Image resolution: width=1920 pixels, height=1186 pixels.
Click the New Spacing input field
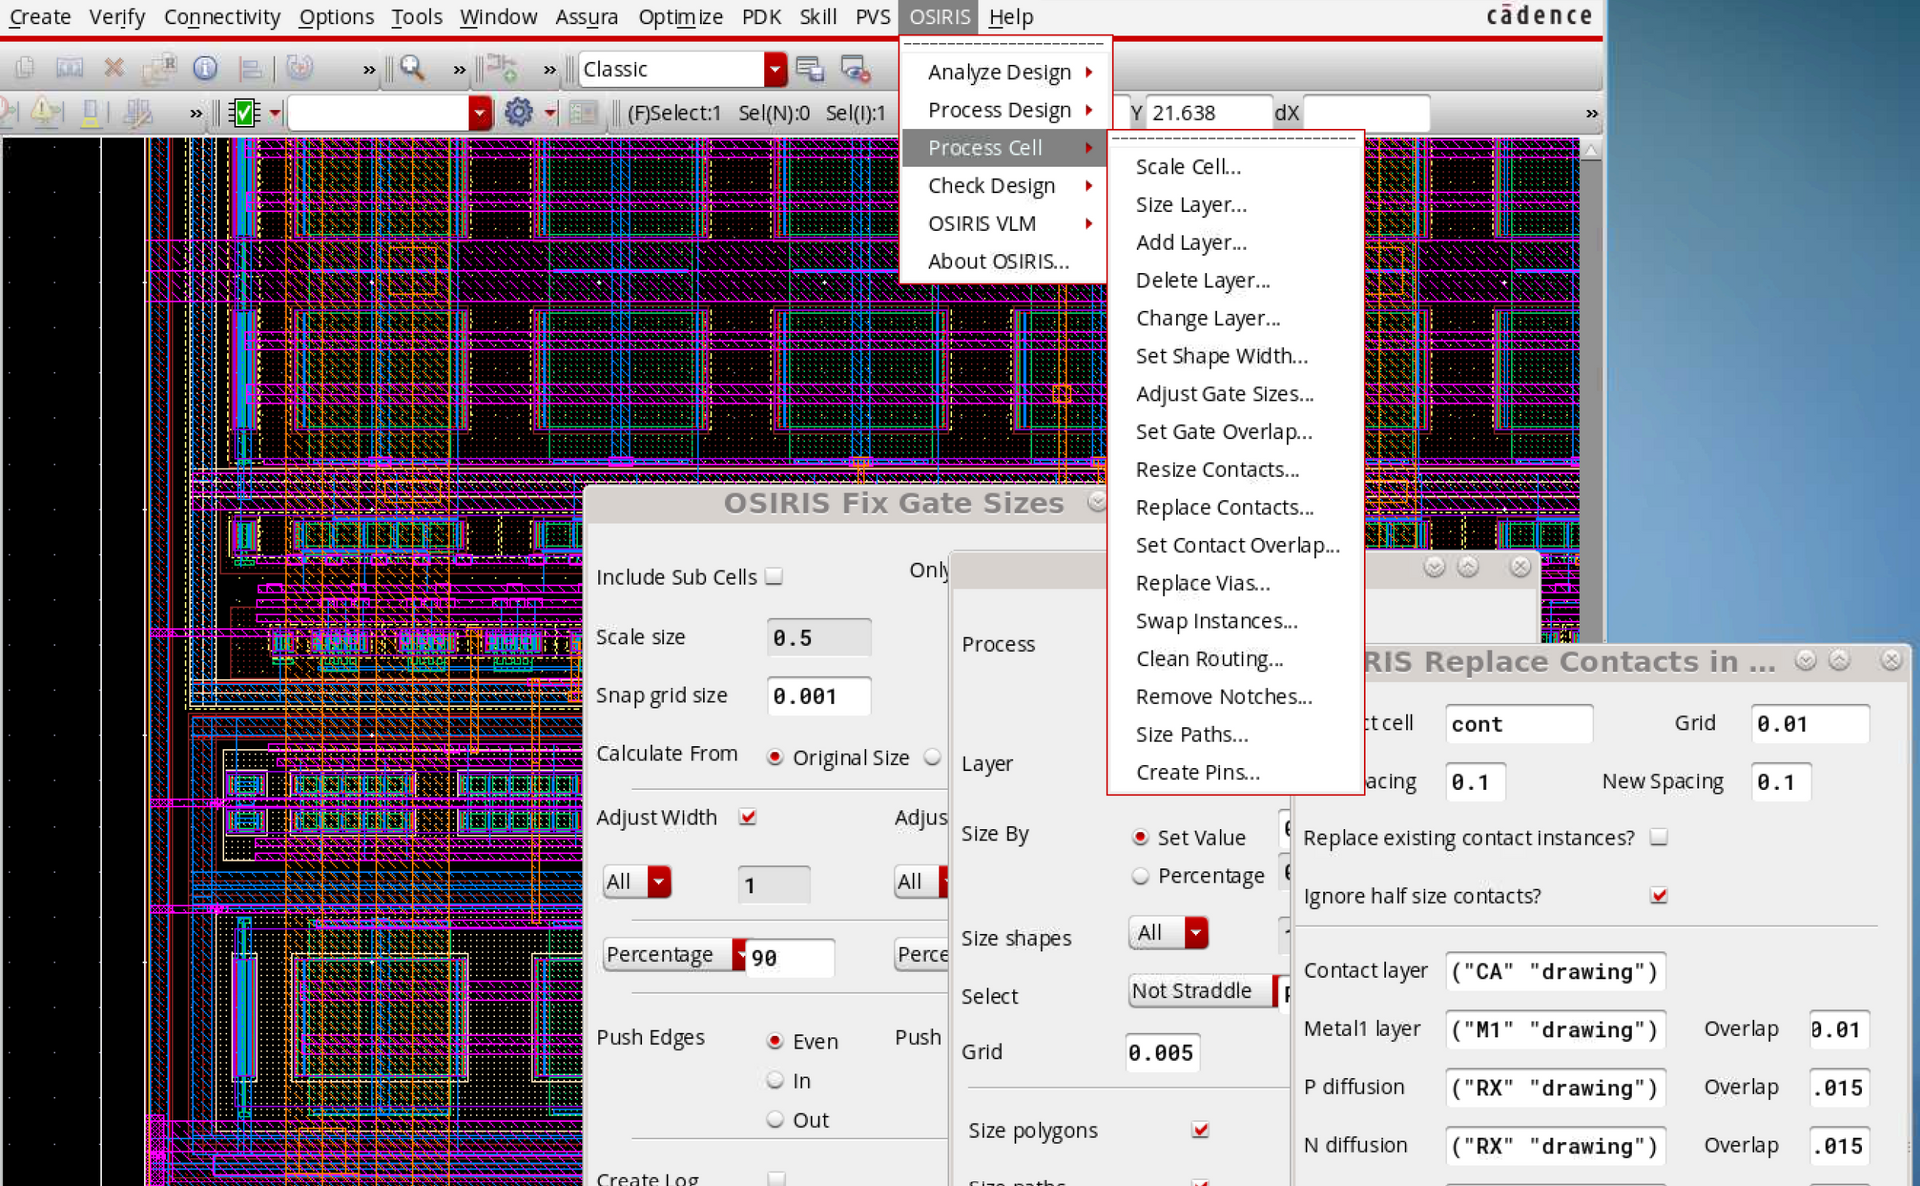(x=1780, y=781)
